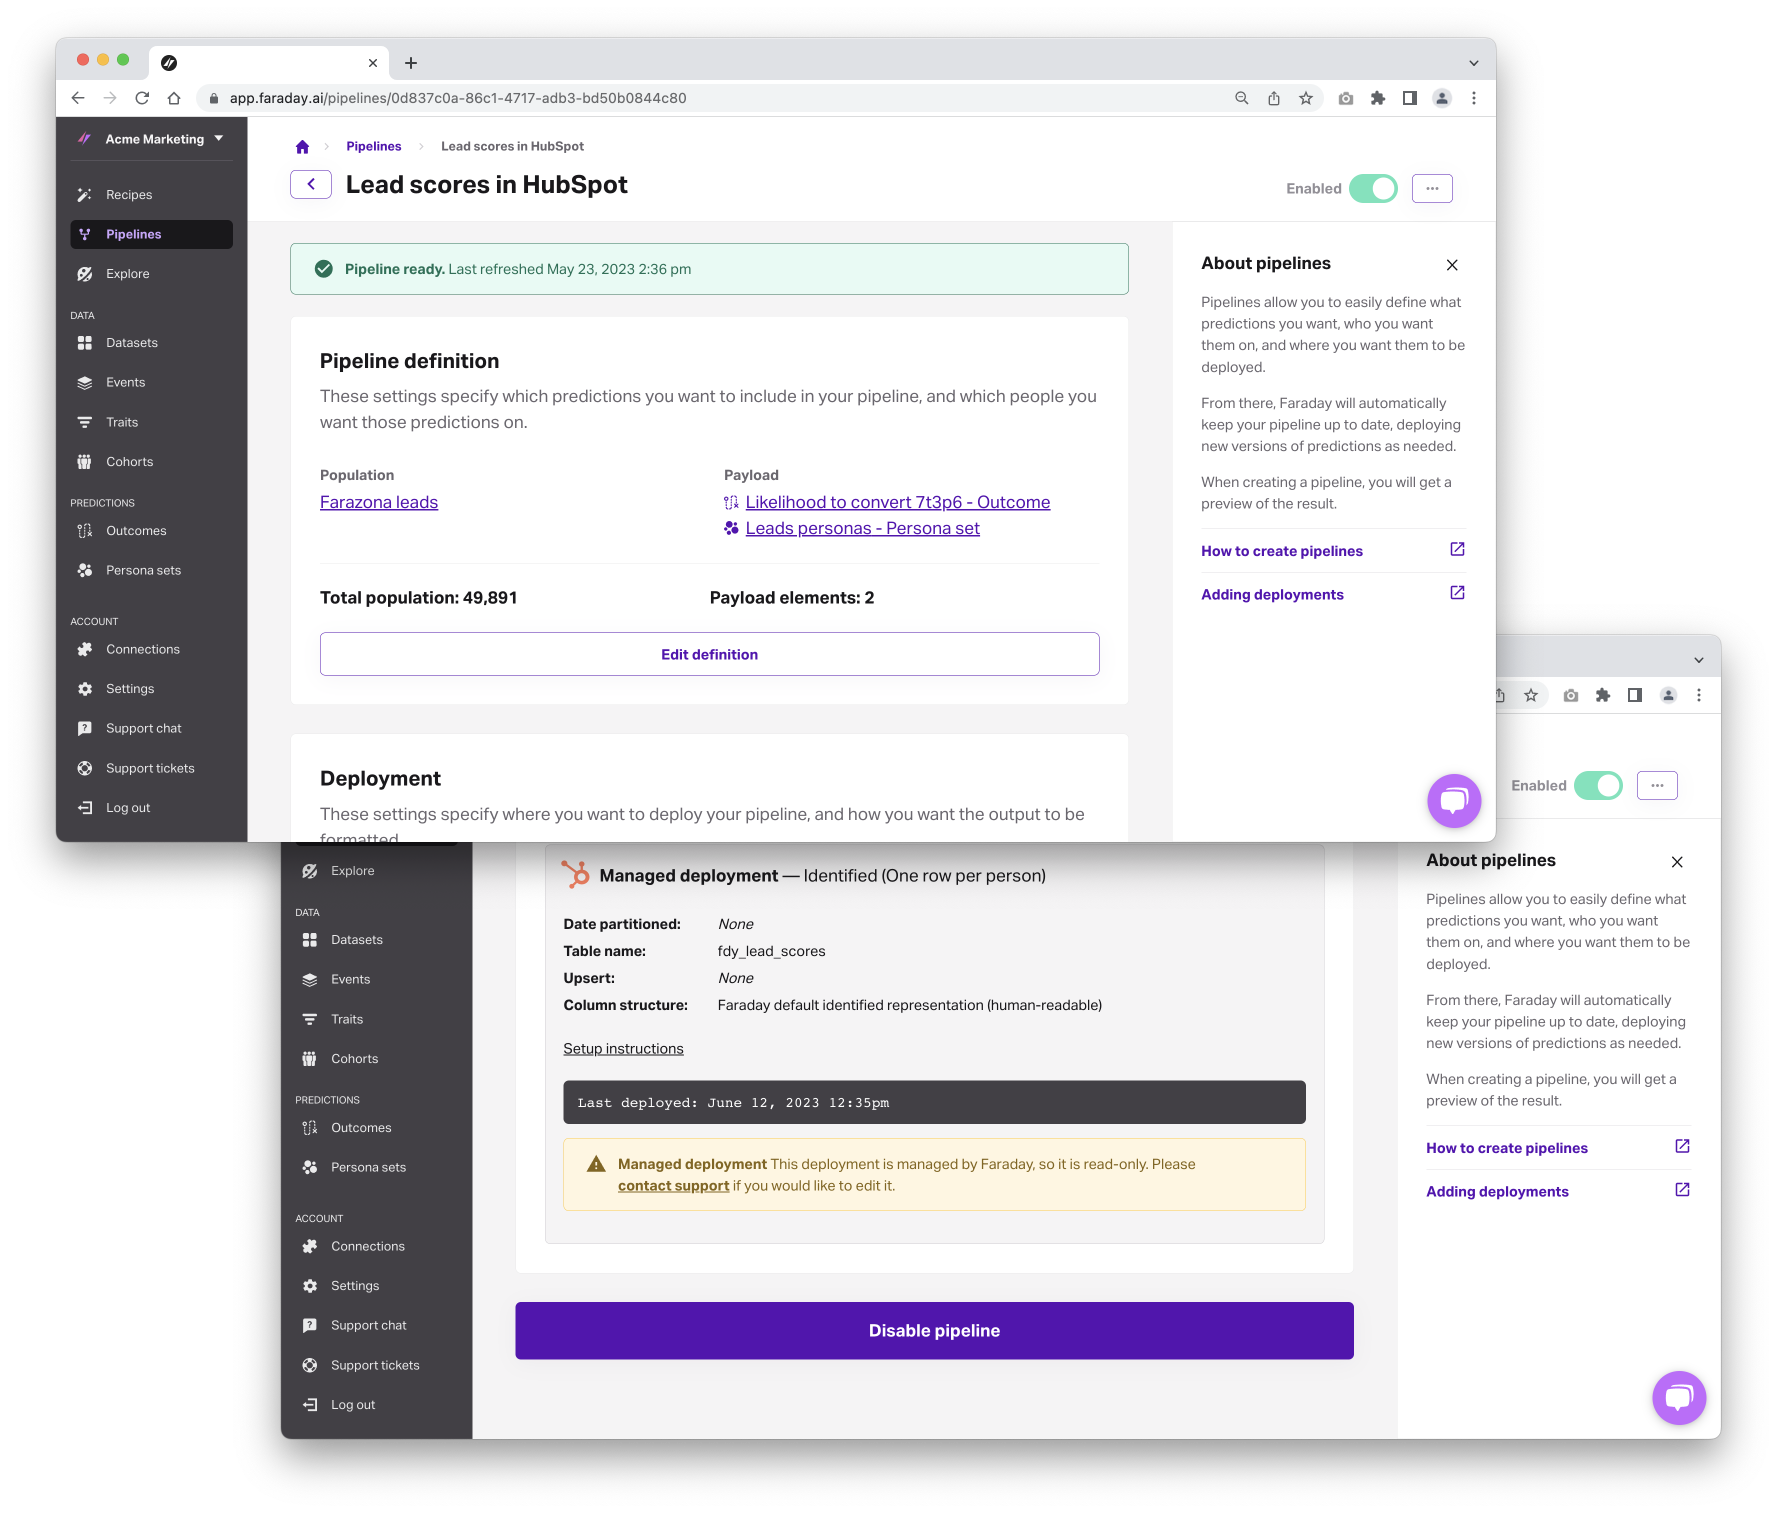Open the chat bubble widget in top window
1777x1513 pixels.
tap(1453, 800)
